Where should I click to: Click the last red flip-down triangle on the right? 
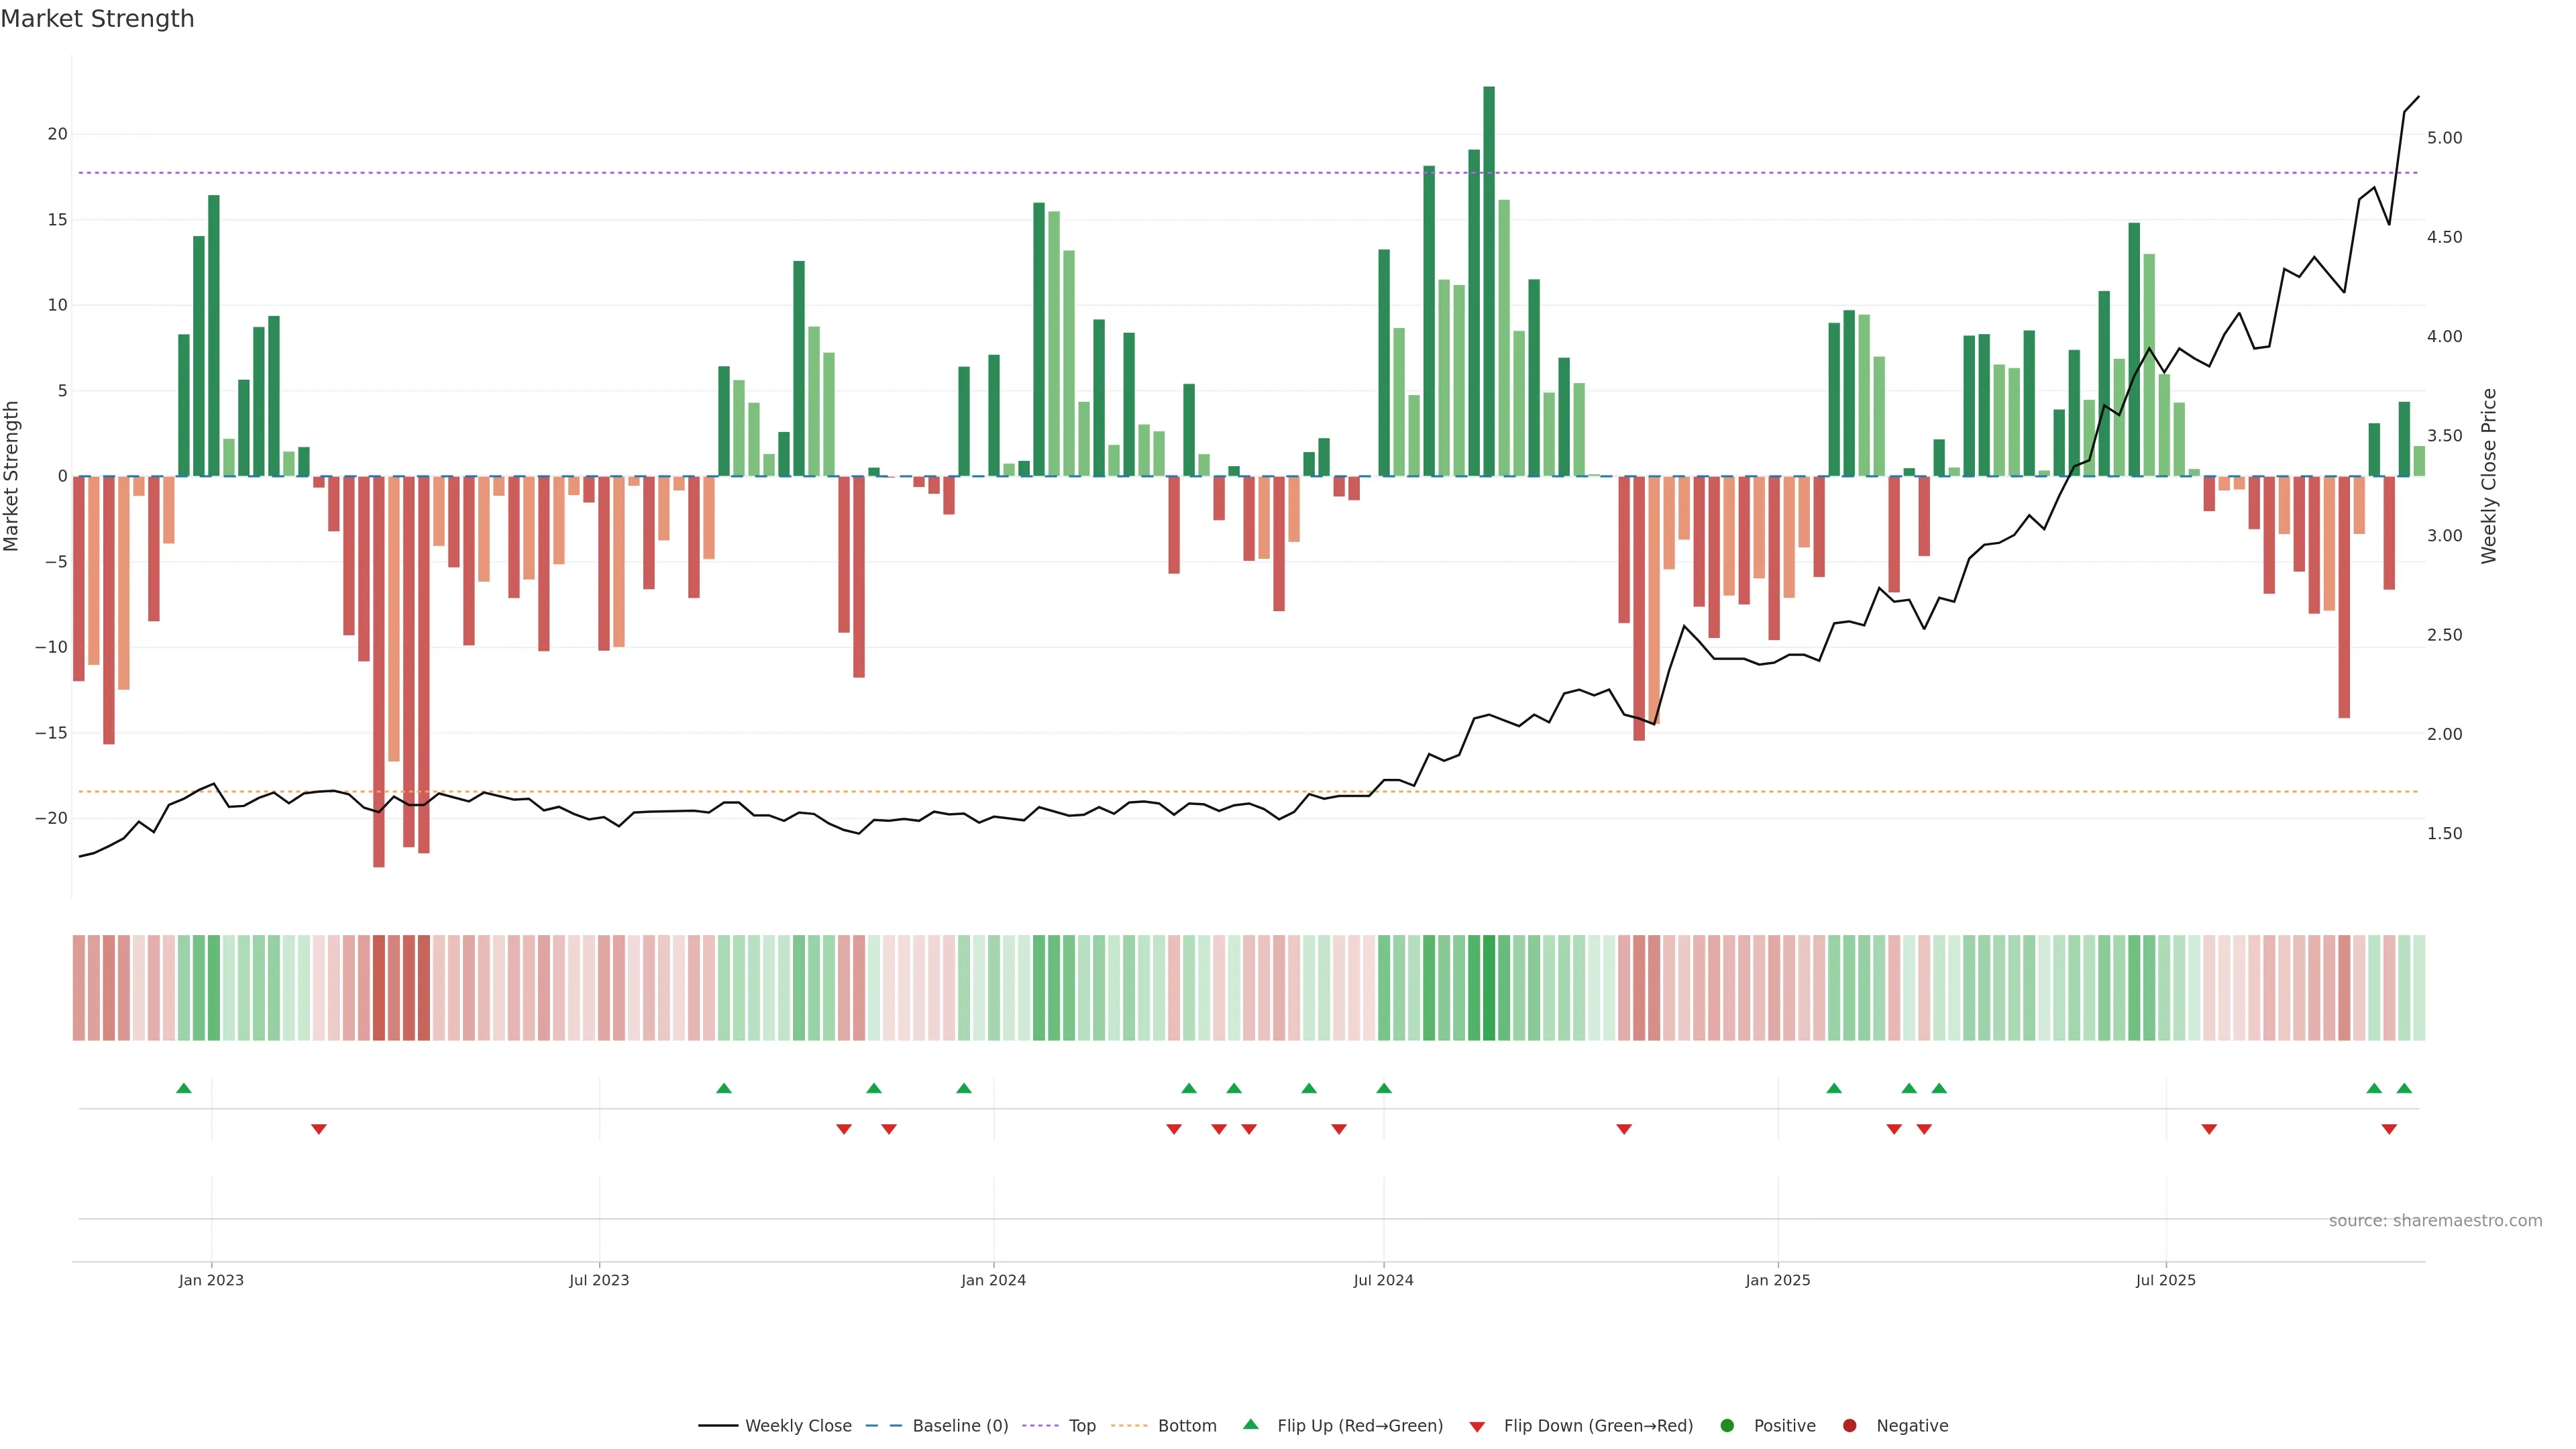(2389, 1129)
